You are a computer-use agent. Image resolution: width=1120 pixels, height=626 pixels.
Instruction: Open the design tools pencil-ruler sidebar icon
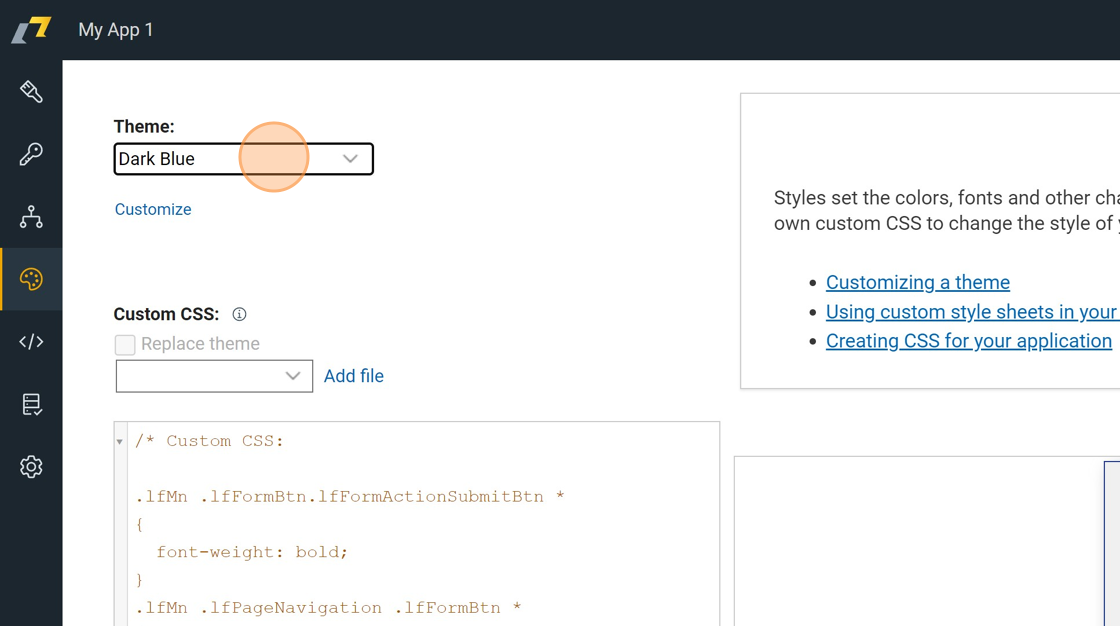pos(31,92)
